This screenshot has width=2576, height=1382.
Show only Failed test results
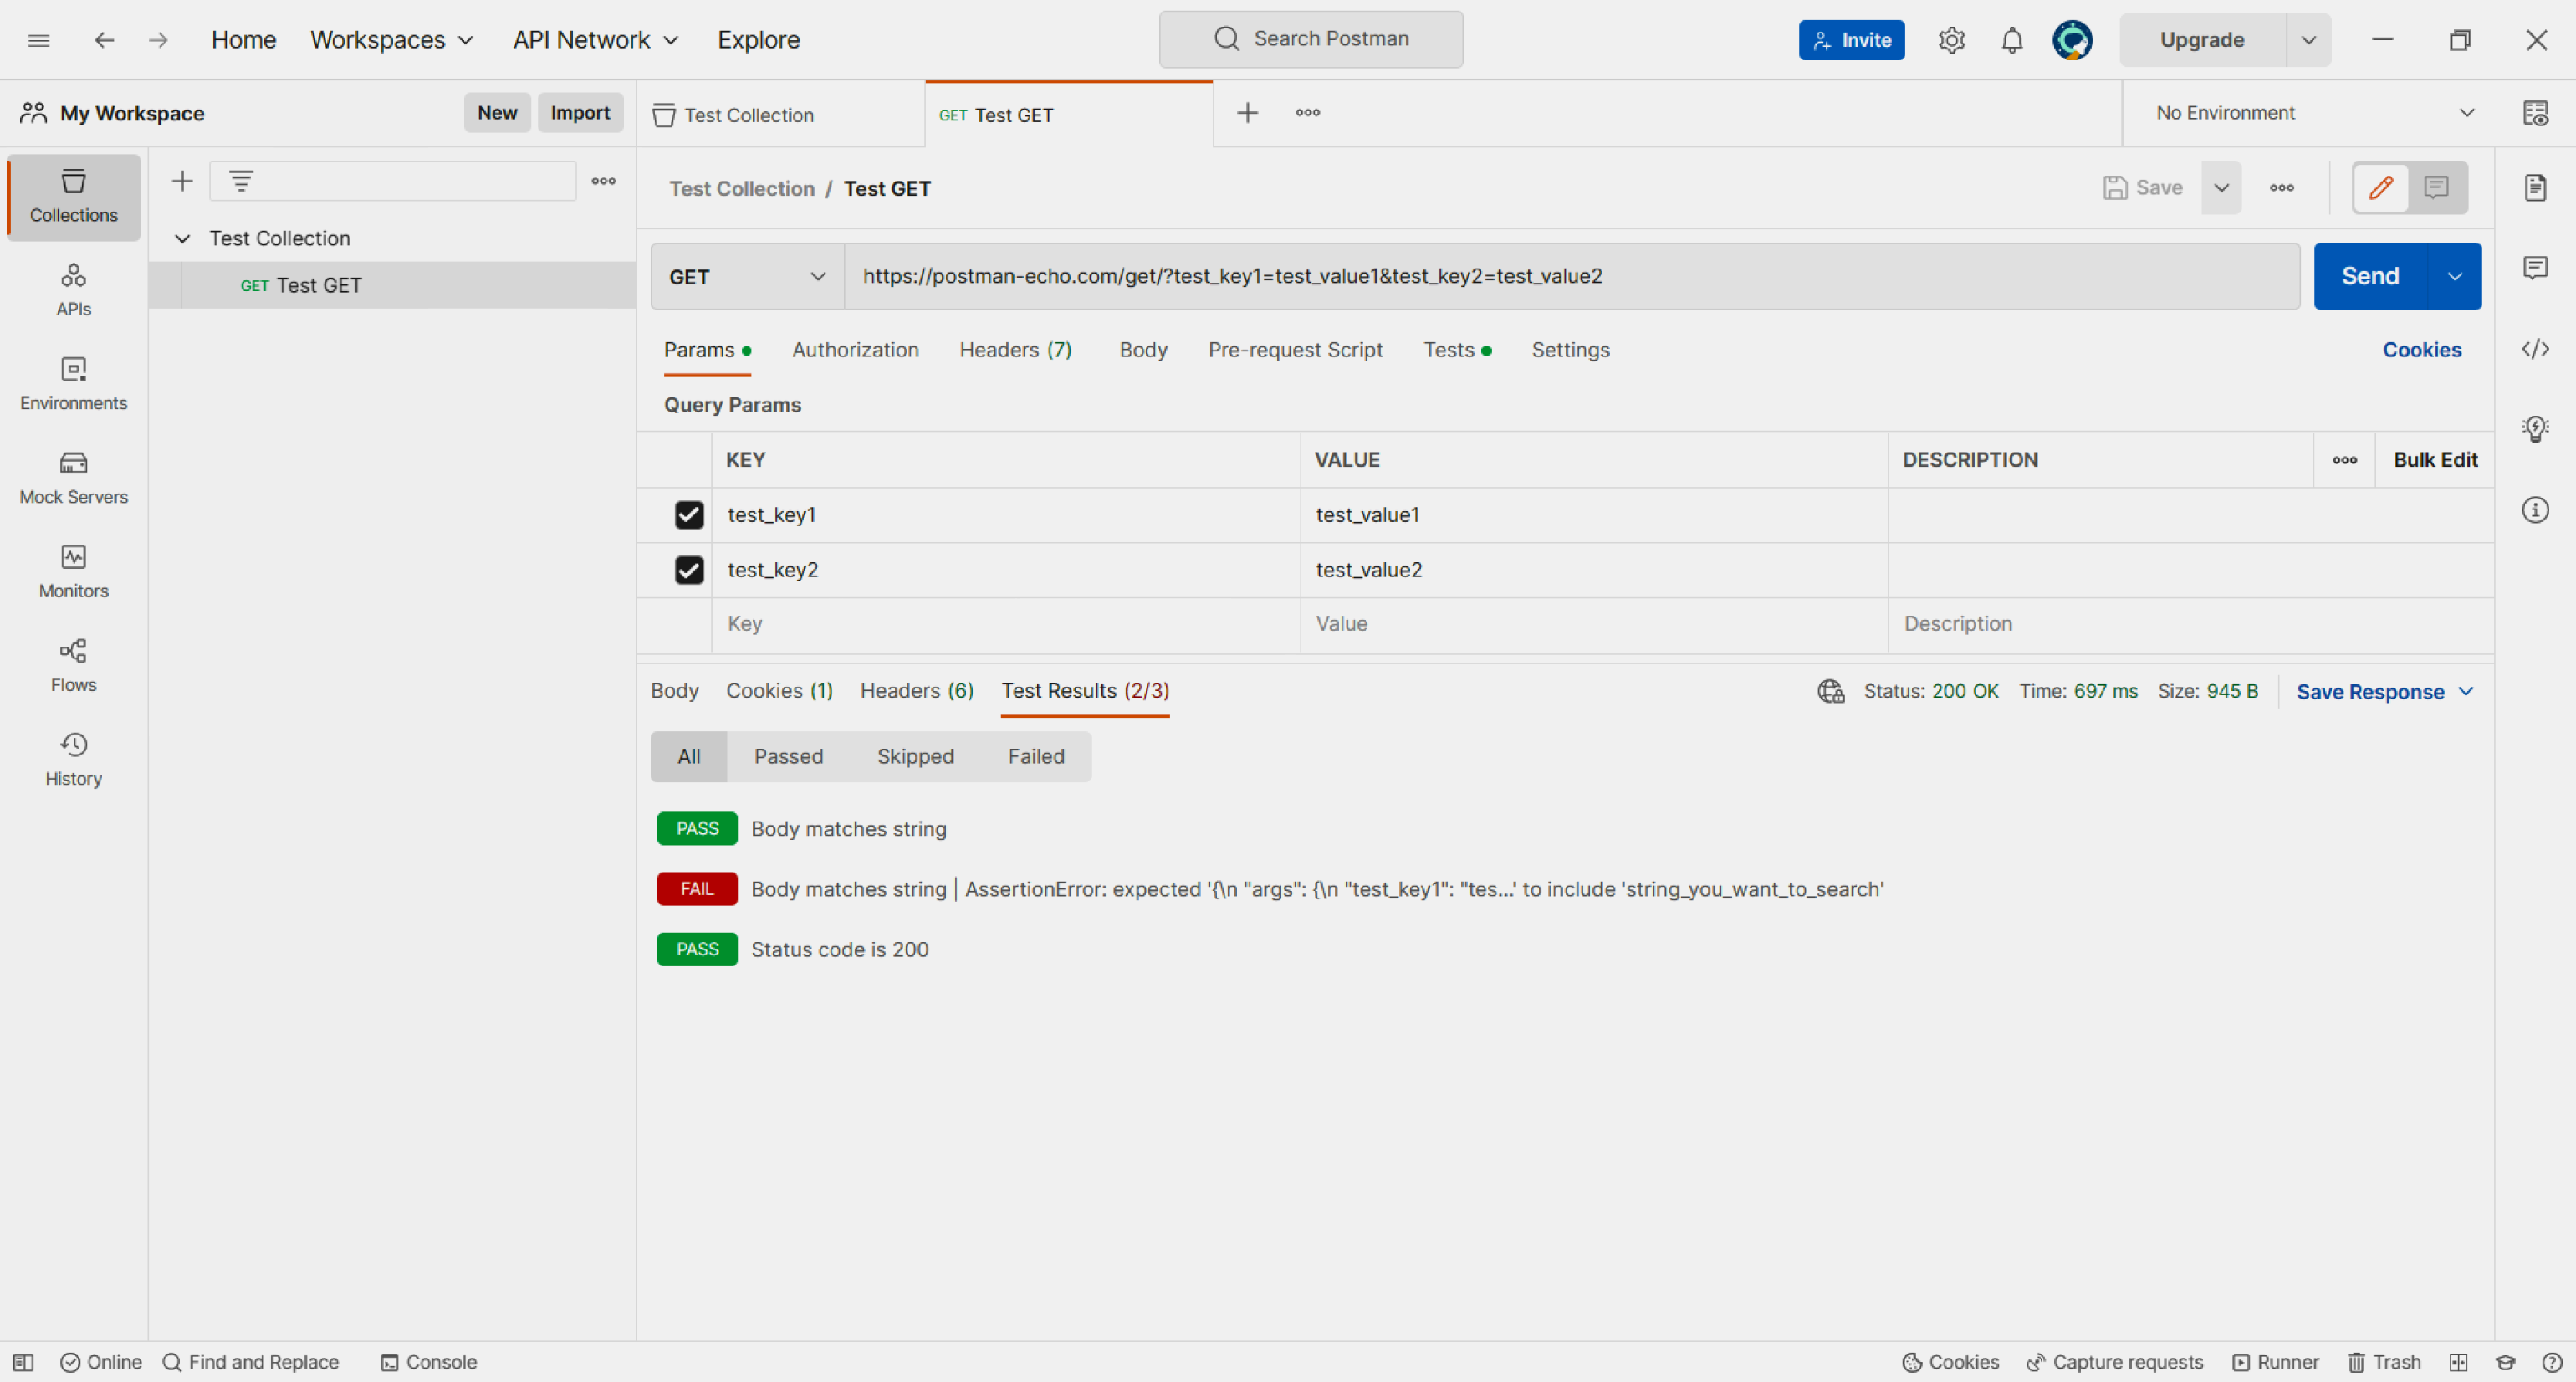(x=1035, y=756)
